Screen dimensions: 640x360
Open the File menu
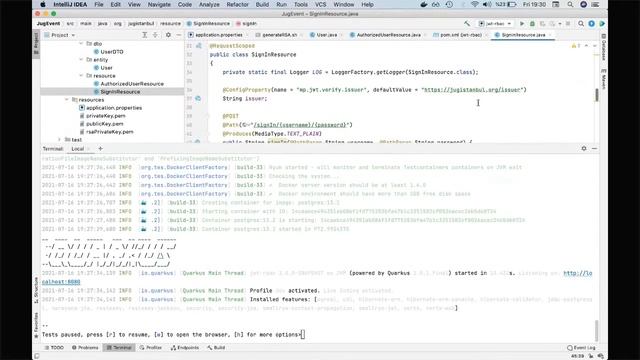[99, 4]
